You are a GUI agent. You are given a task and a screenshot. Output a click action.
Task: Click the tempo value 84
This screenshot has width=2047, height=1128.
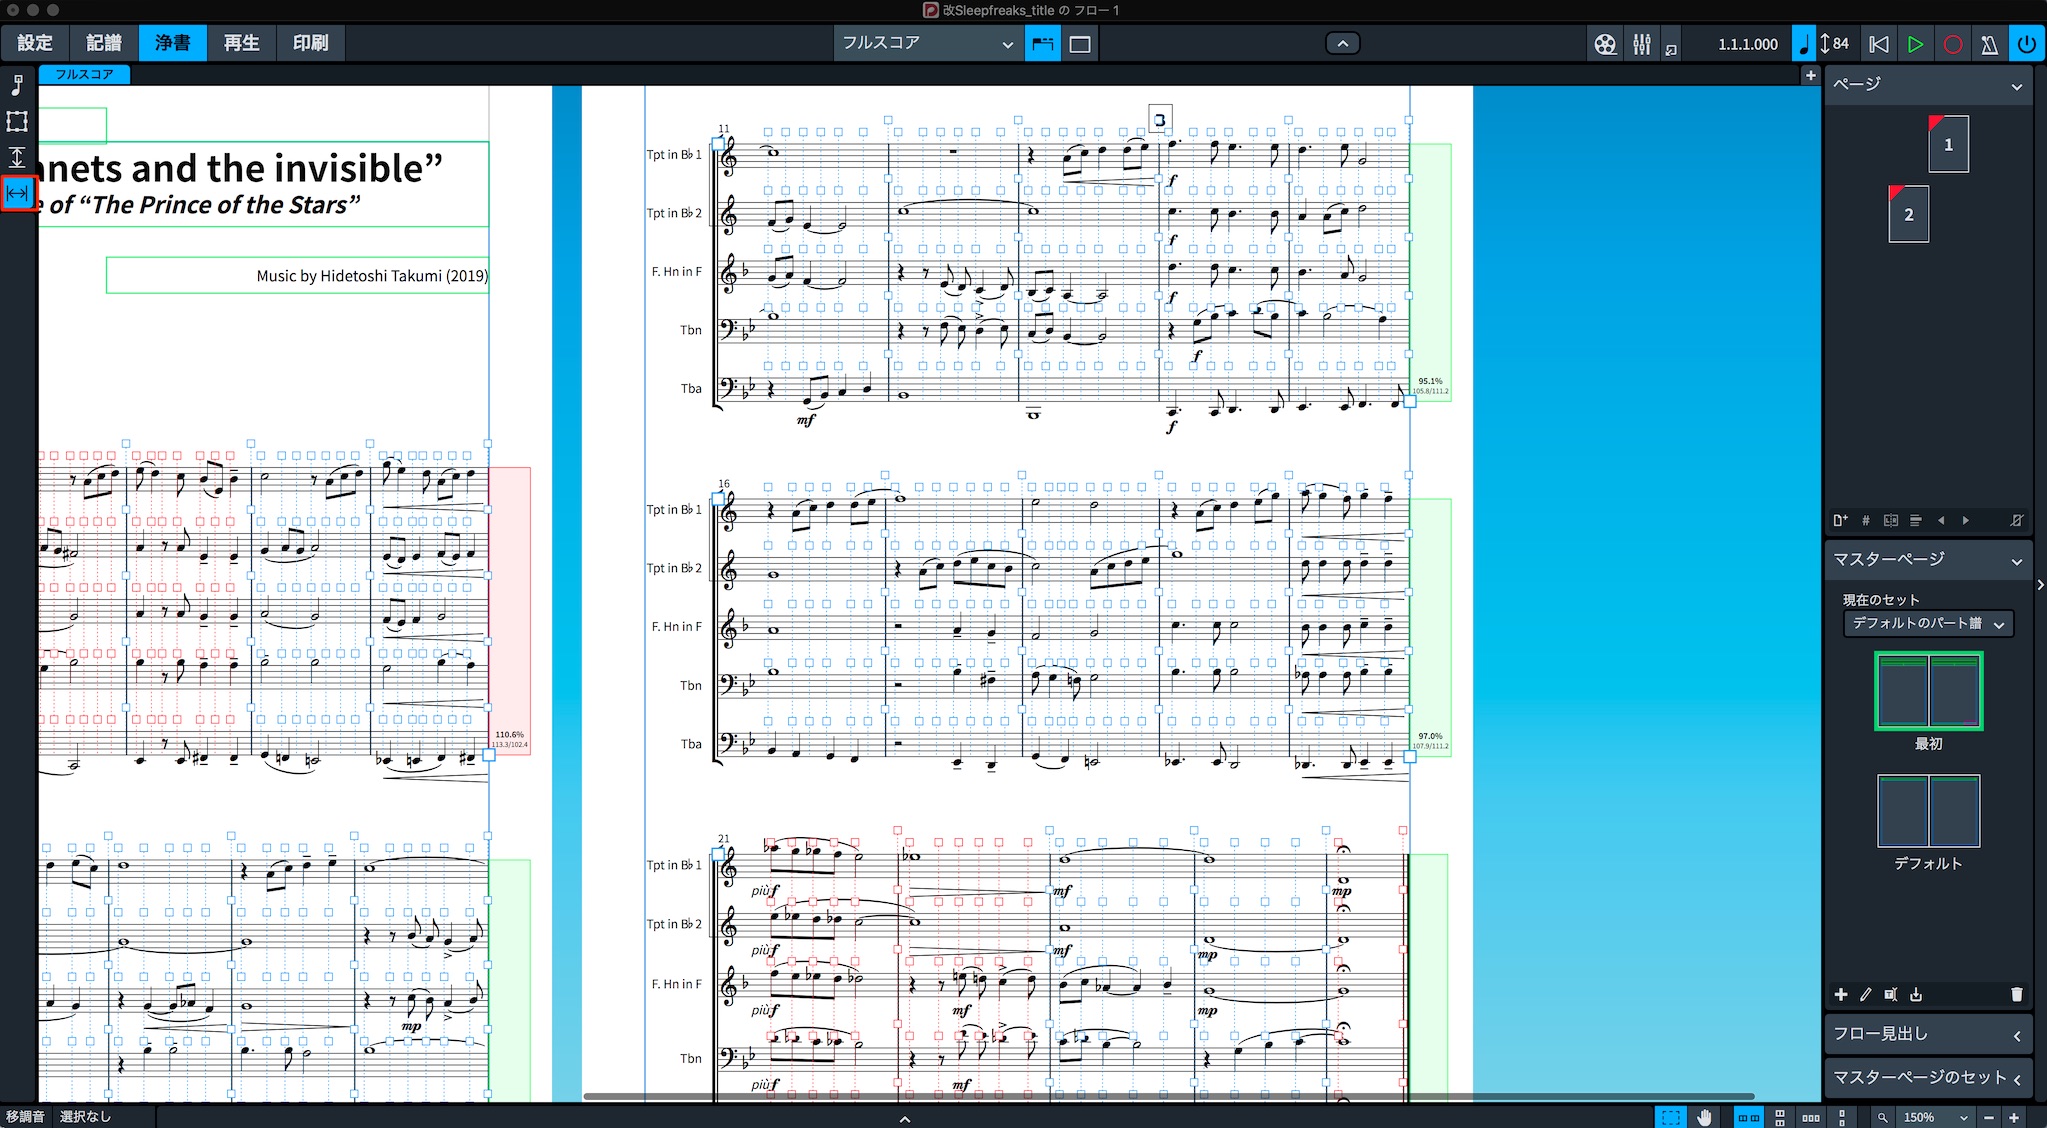[x=1840, y=44]
